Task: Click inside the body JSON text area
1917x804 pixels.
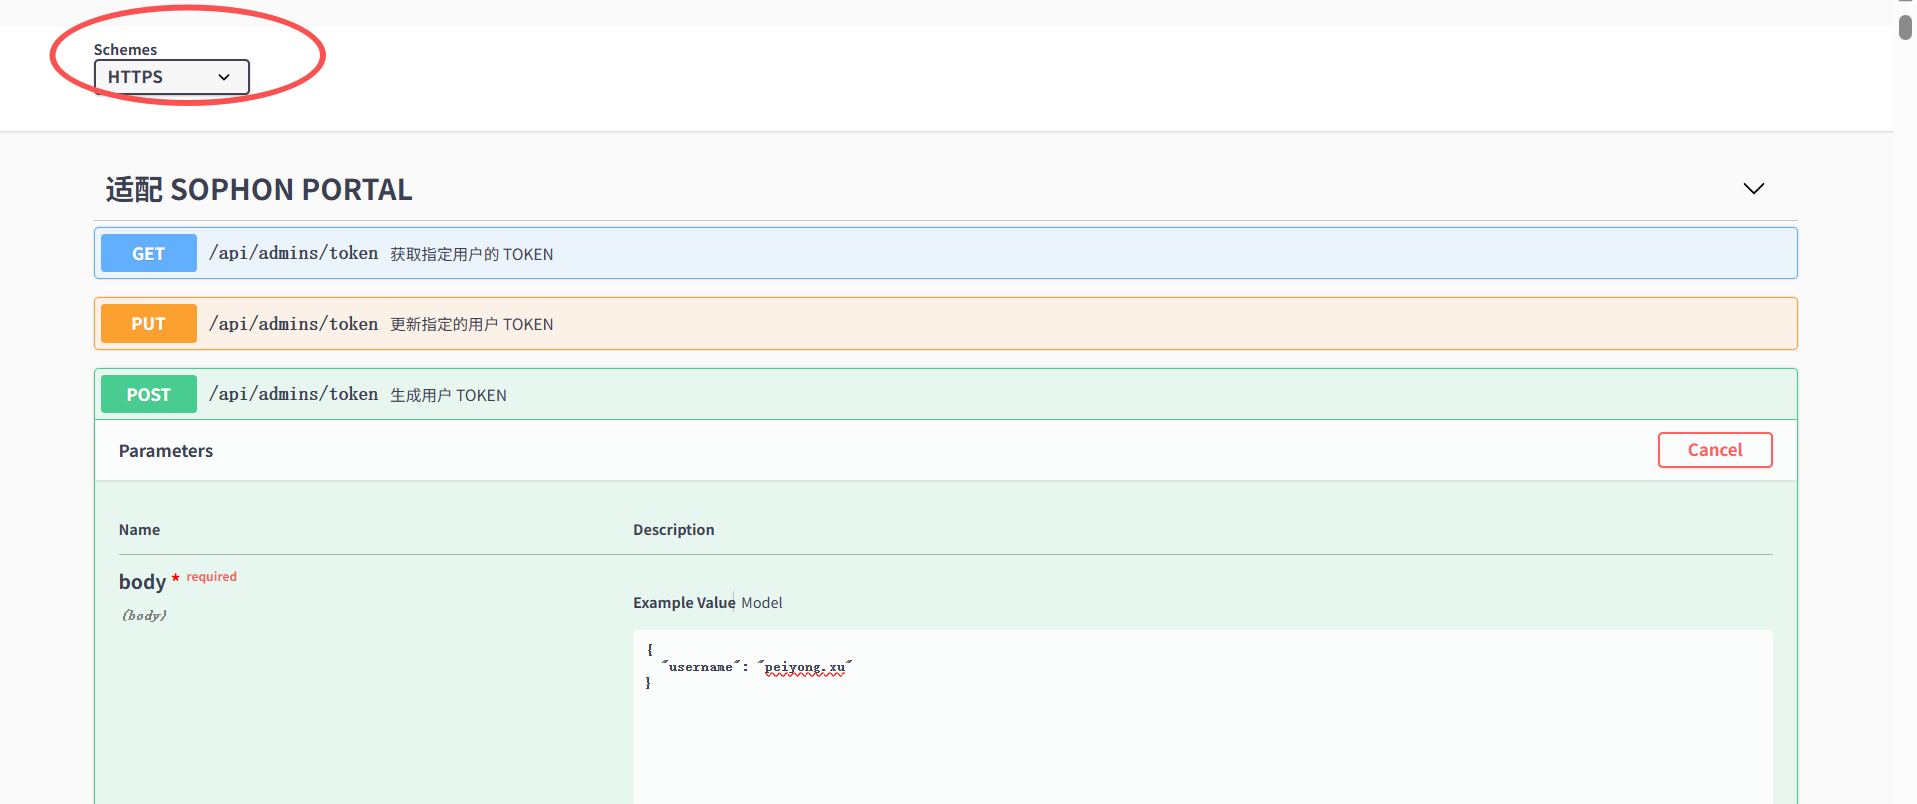Action: [1202, 716]
